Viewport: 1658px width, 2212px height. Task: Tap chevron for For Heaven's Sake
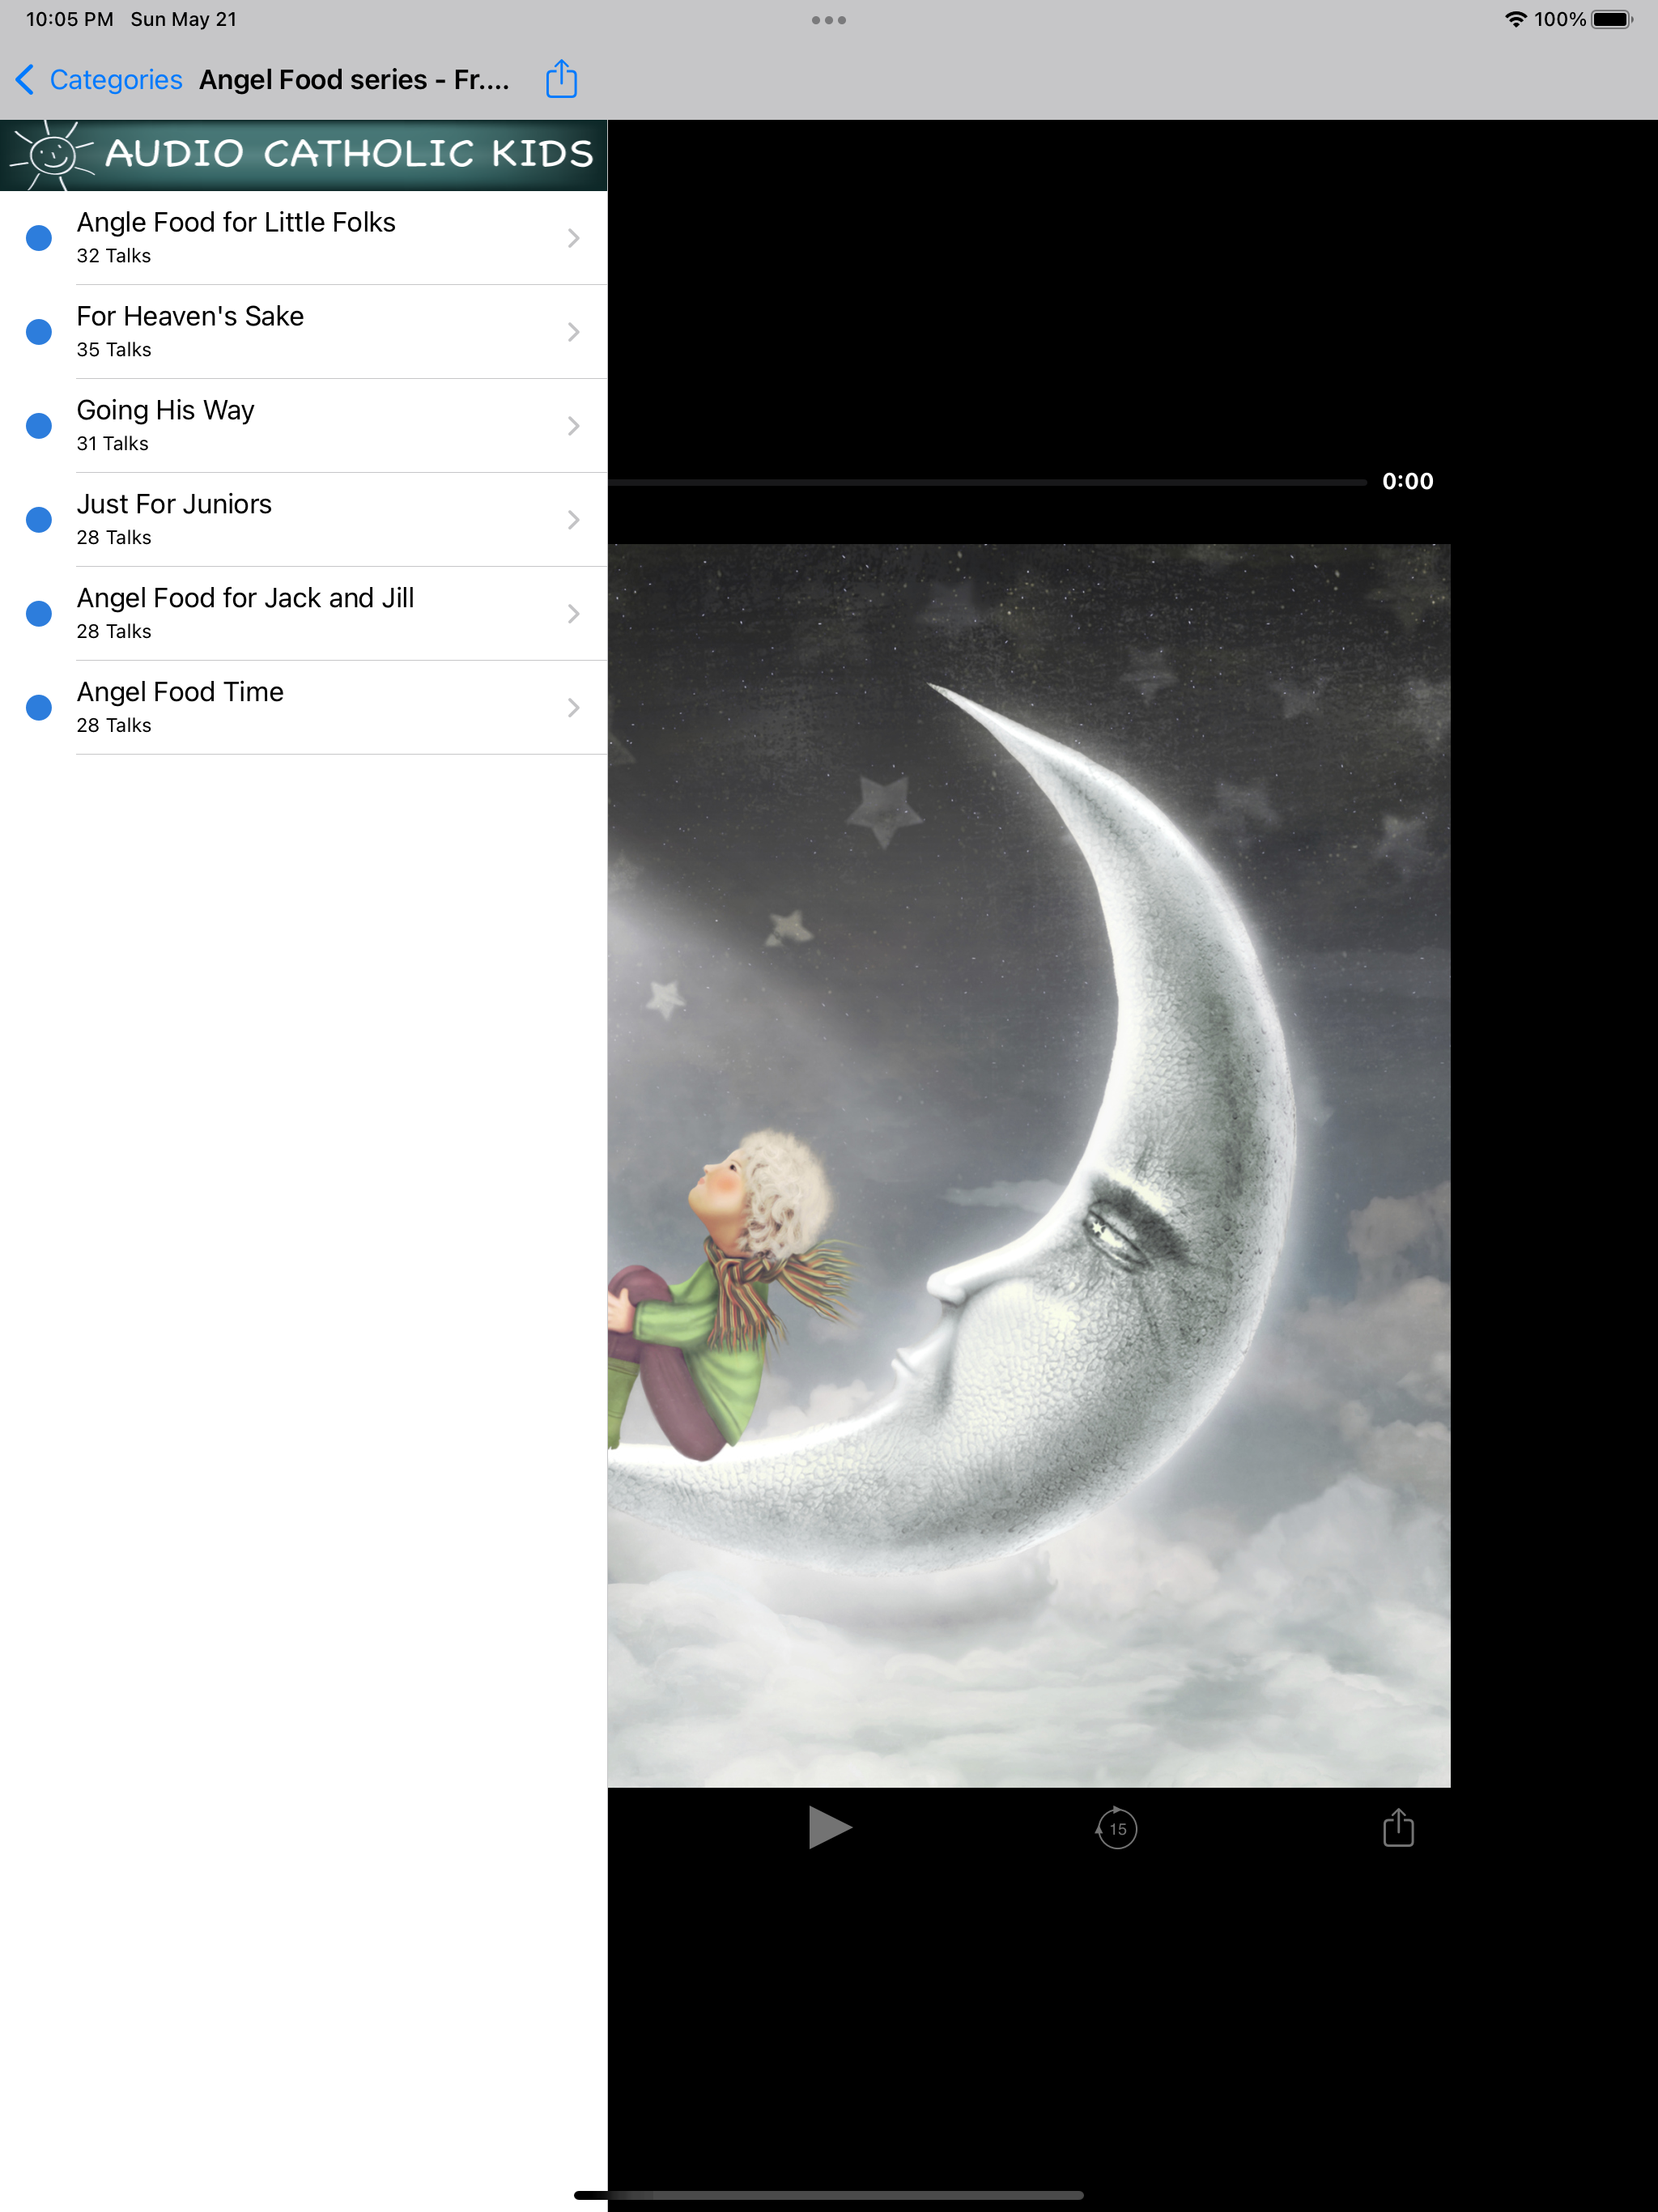pos(573,332)
